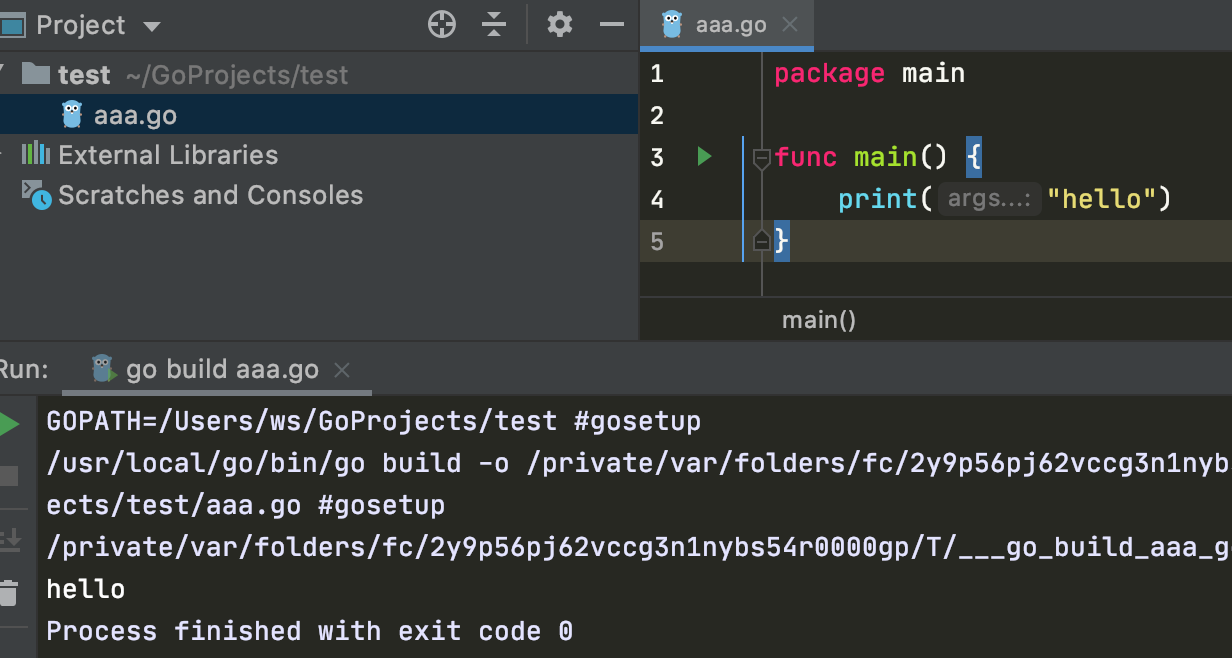Screen dimensions: 1232x658
Task: Close the go build aaa.go run tab
Action: (x=342, y=370)
